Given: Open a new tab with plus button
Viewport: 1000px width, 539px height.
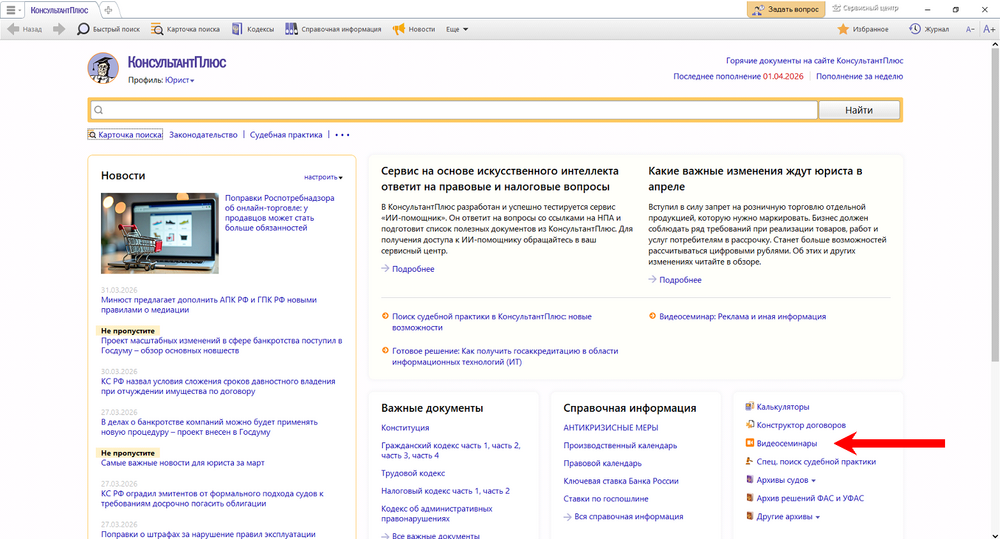Looking at the screenshot, I should pyautogui.click(x=108, y=9).
